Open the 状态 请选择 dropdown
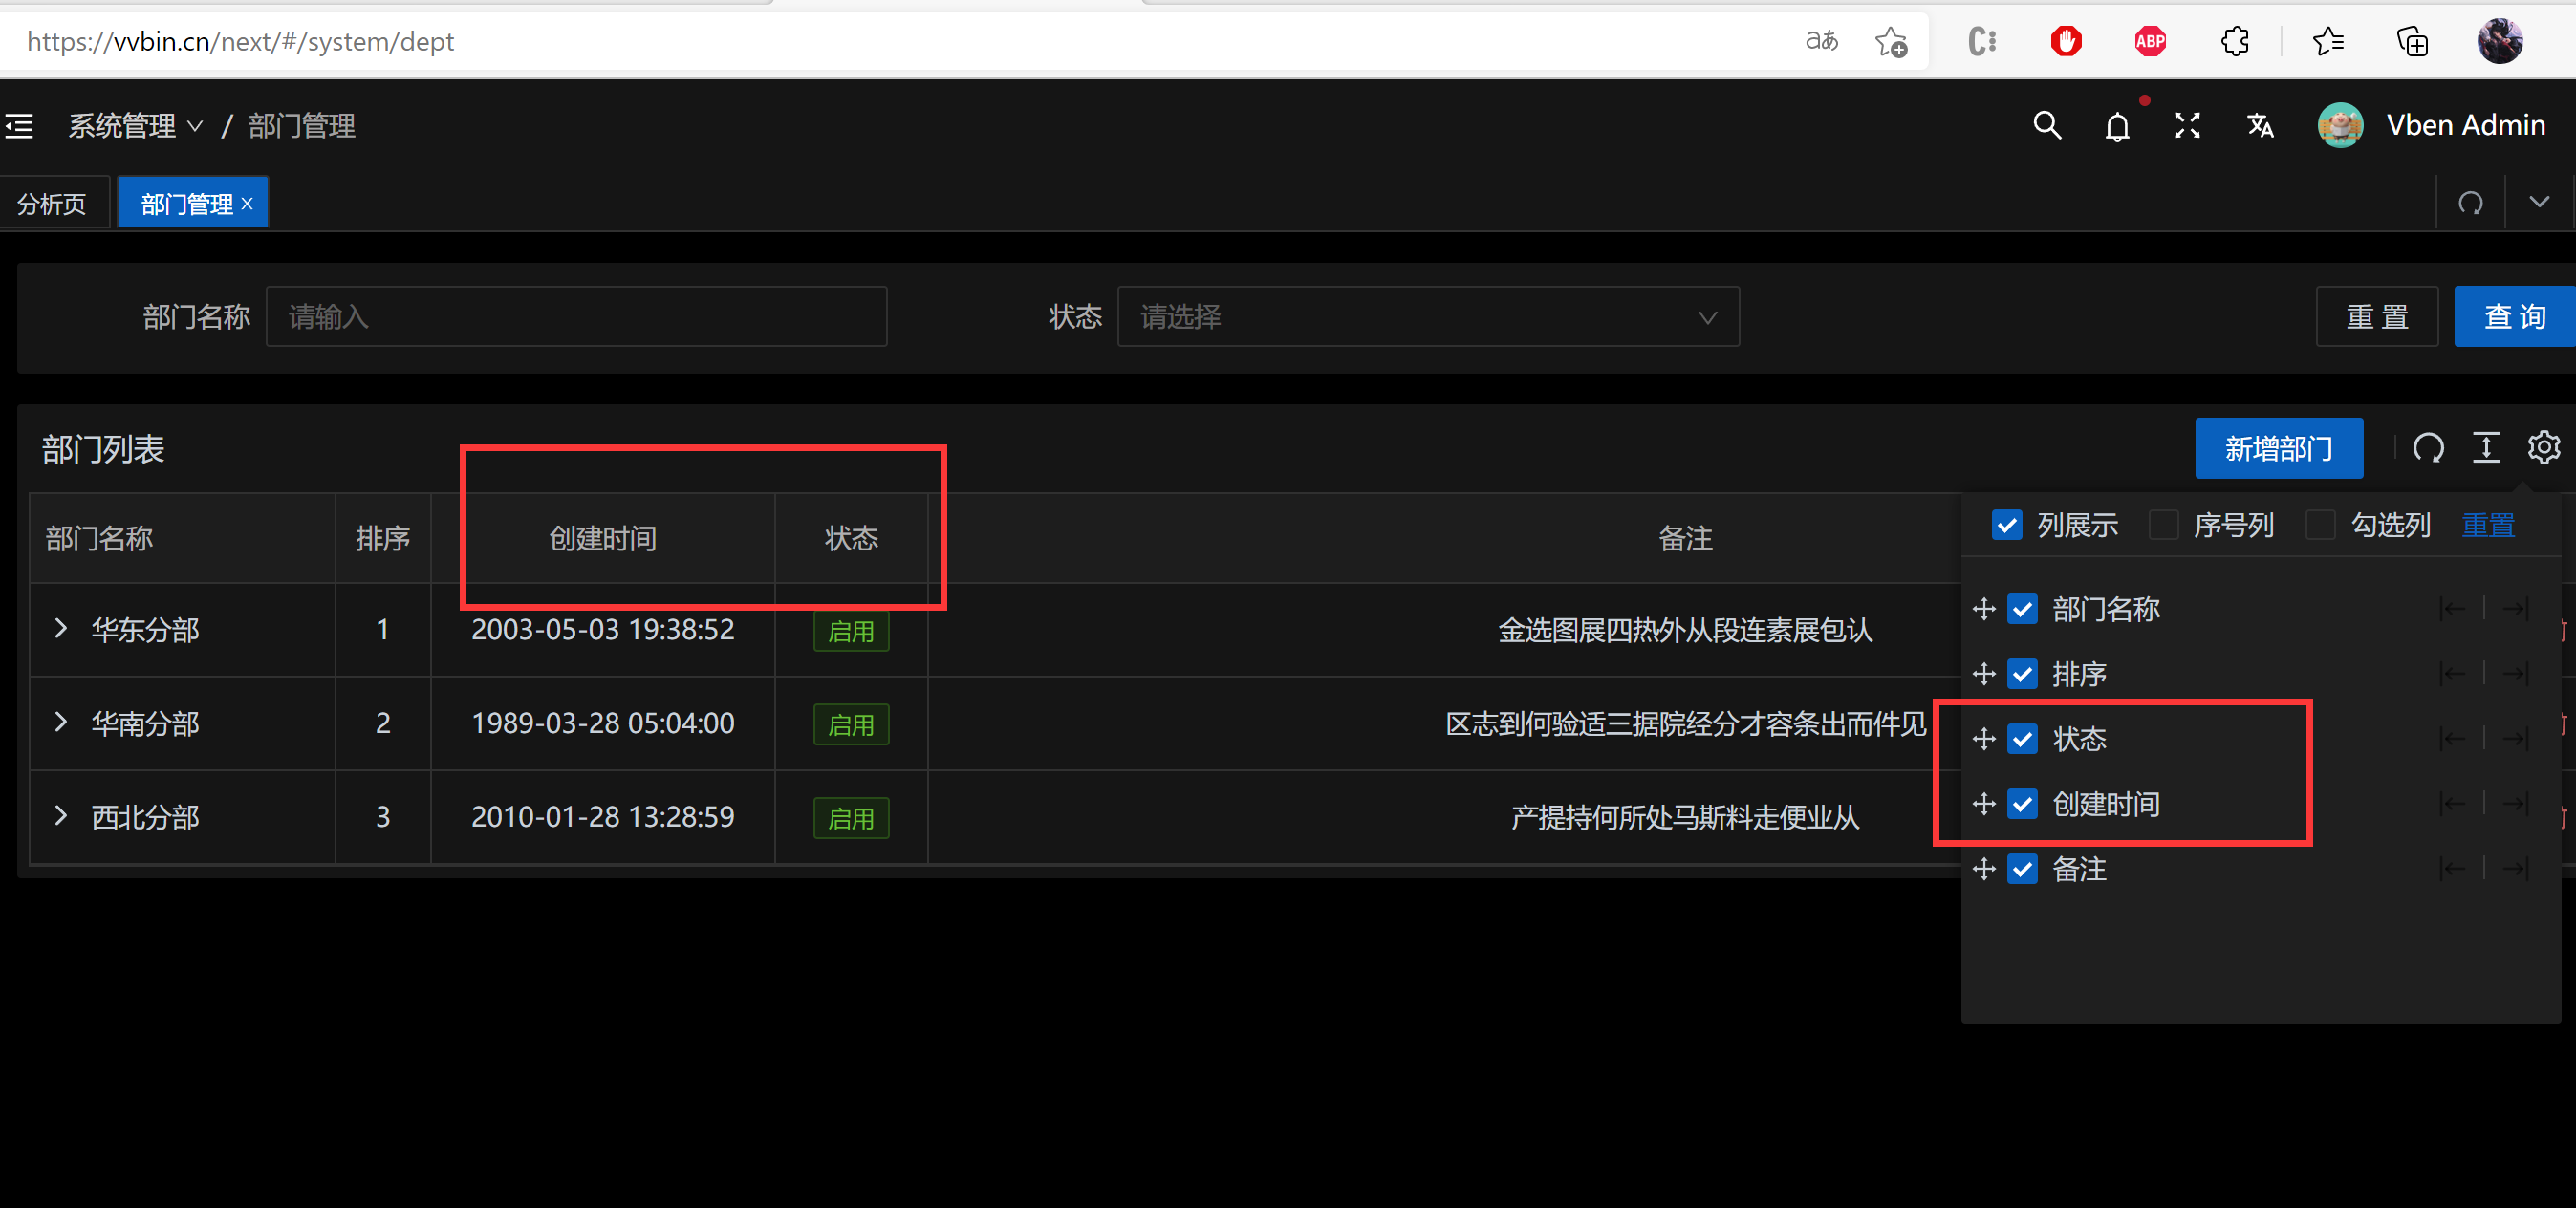The image size is (2576, 1208). pos(1428,316)
